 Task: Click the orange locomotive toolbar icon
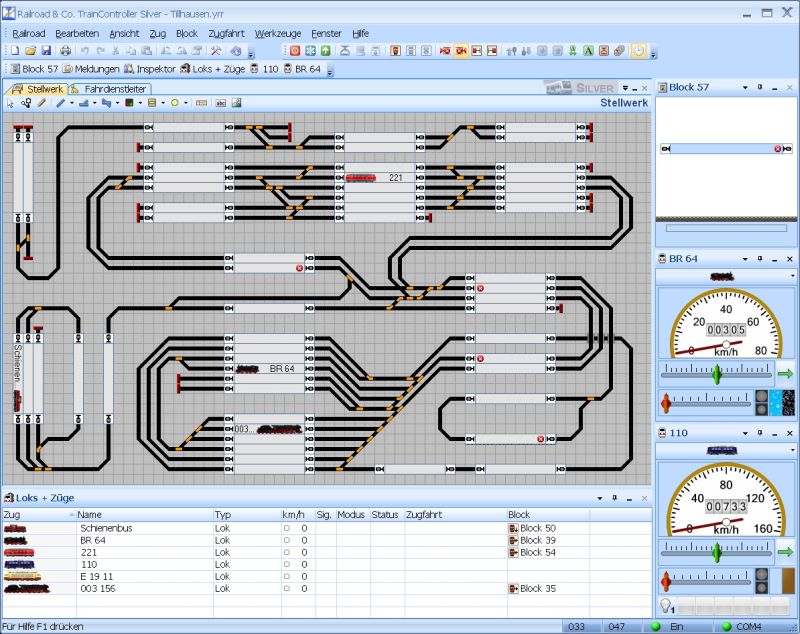[x=395, y=50]
